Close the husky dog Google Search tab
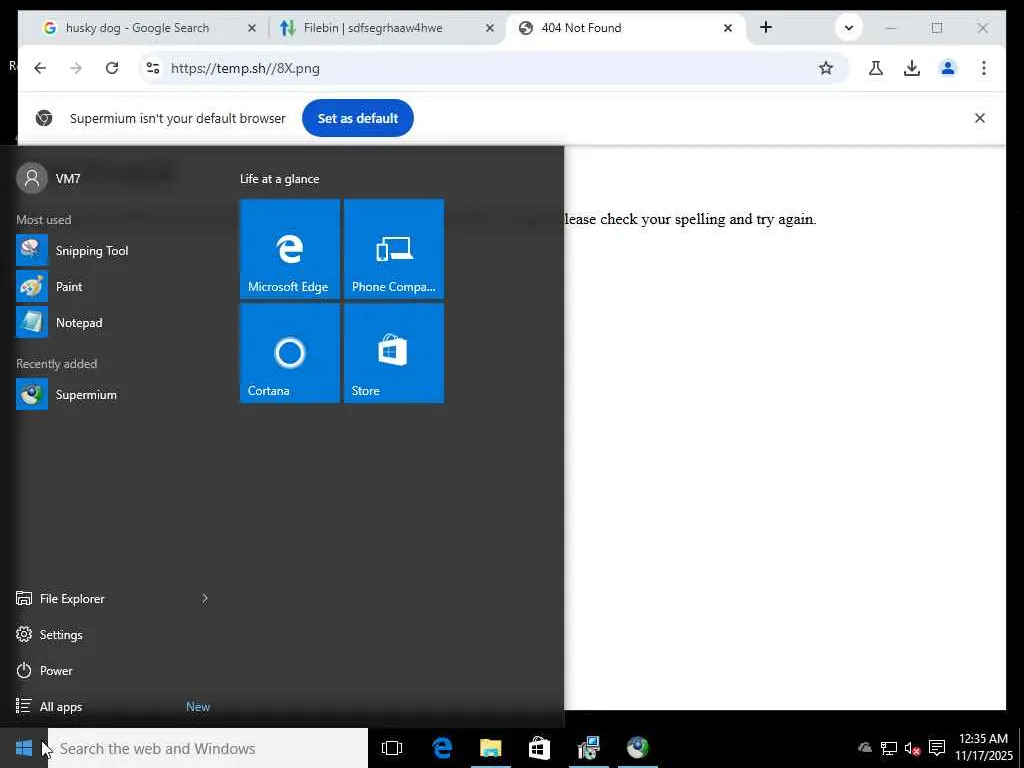Screen dimensions: 1024x768 252,28
